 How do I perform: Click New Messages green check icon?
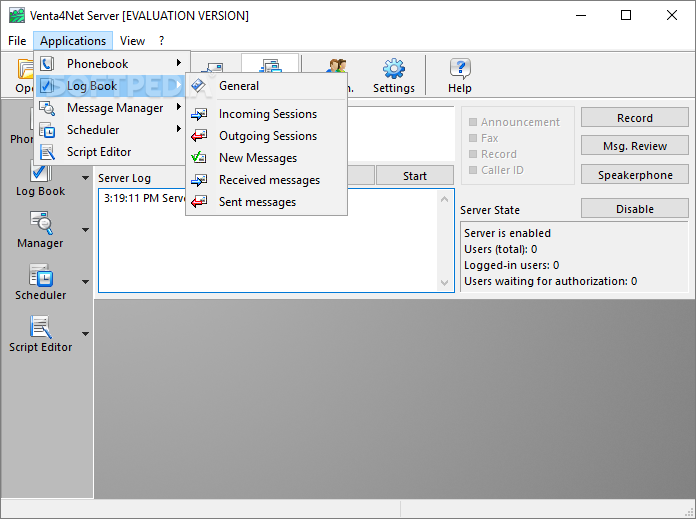click(x=198, y=158)
